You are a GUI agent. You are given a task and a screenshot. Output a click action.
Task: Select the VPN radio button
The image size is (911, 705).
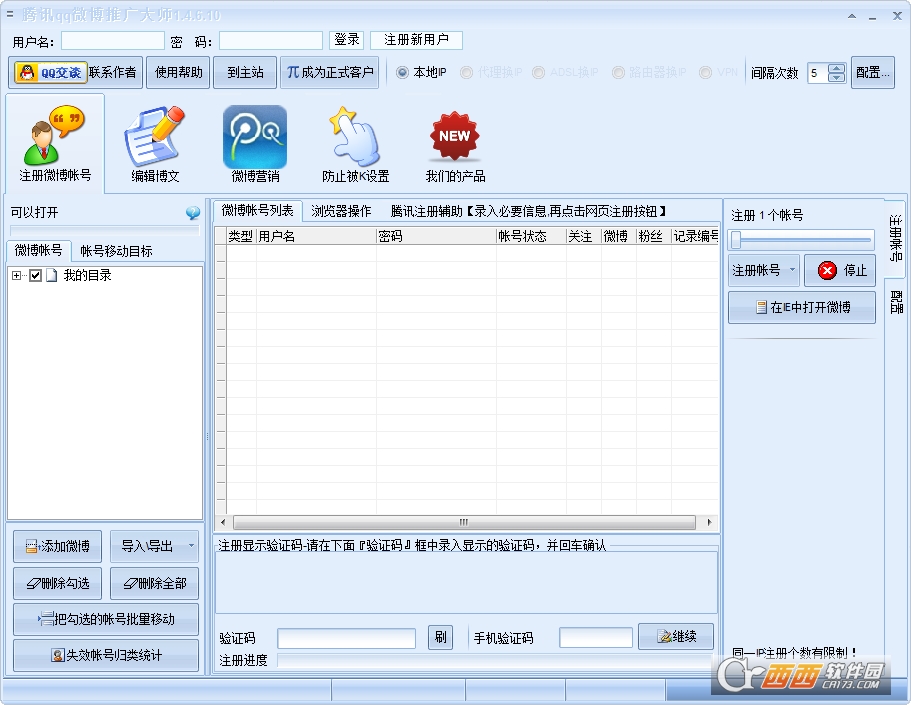[705, 73]
